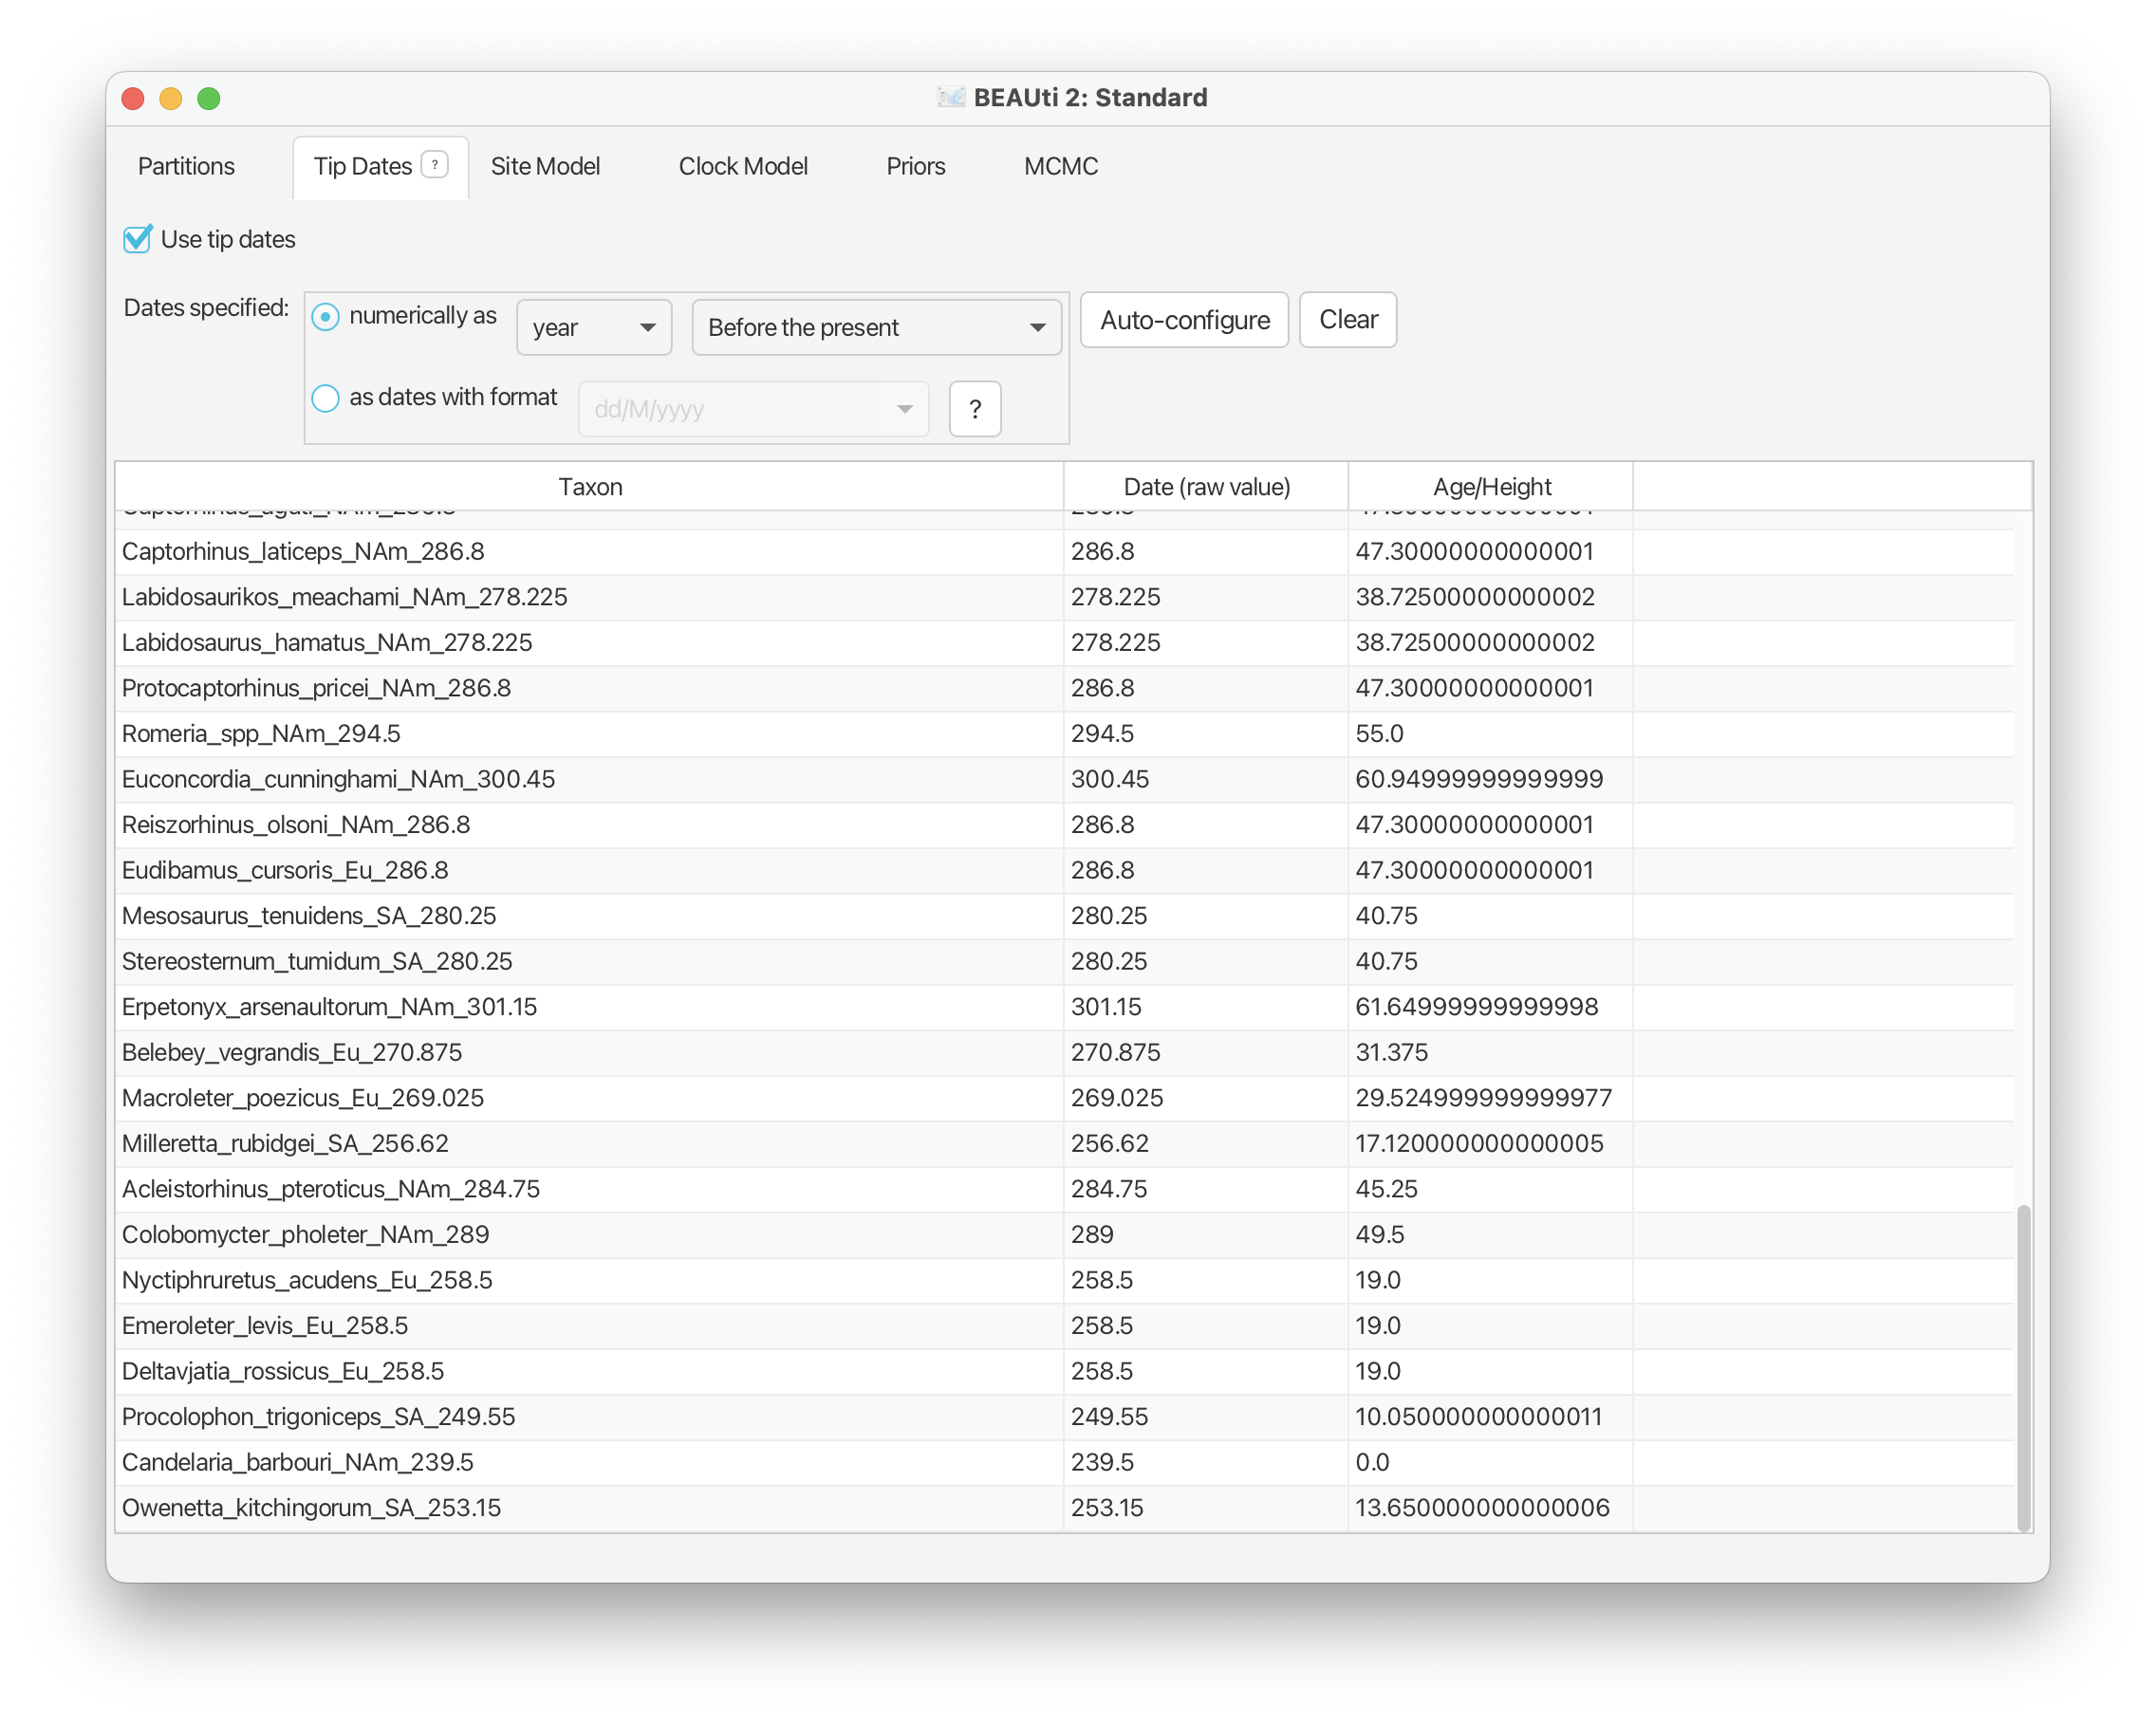2156x1723 pixels.
Task: Select Mesosaurus_tenuidens_SA_280.25 row
Action: tap(1064, 915)
